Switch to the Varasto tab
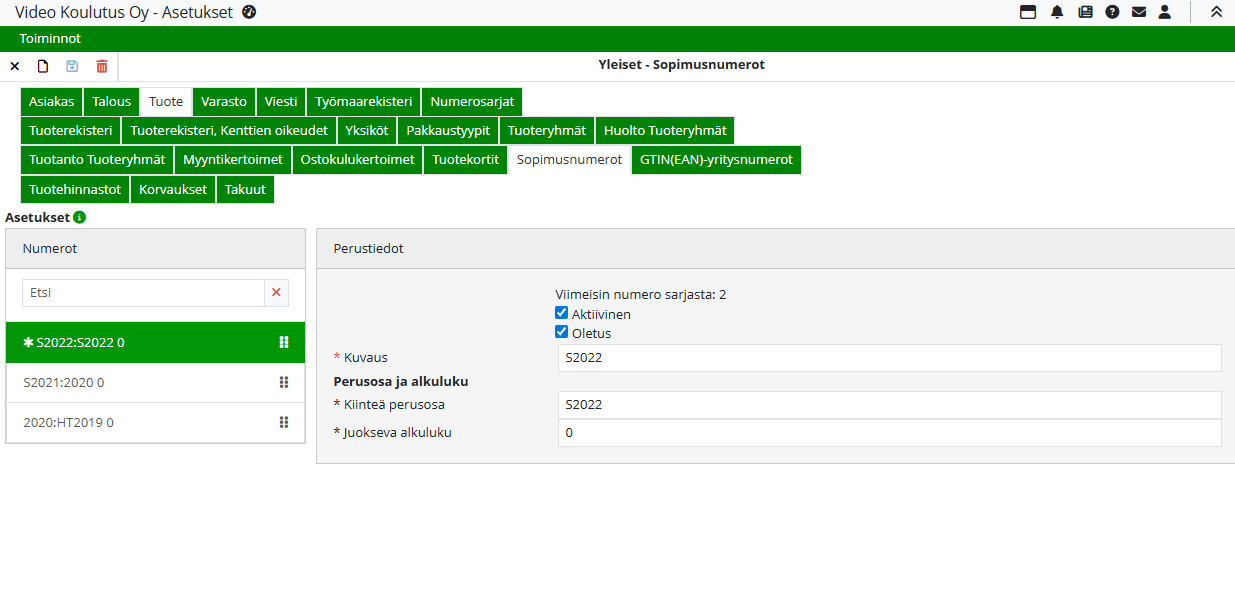 click(x=224, y=101)
